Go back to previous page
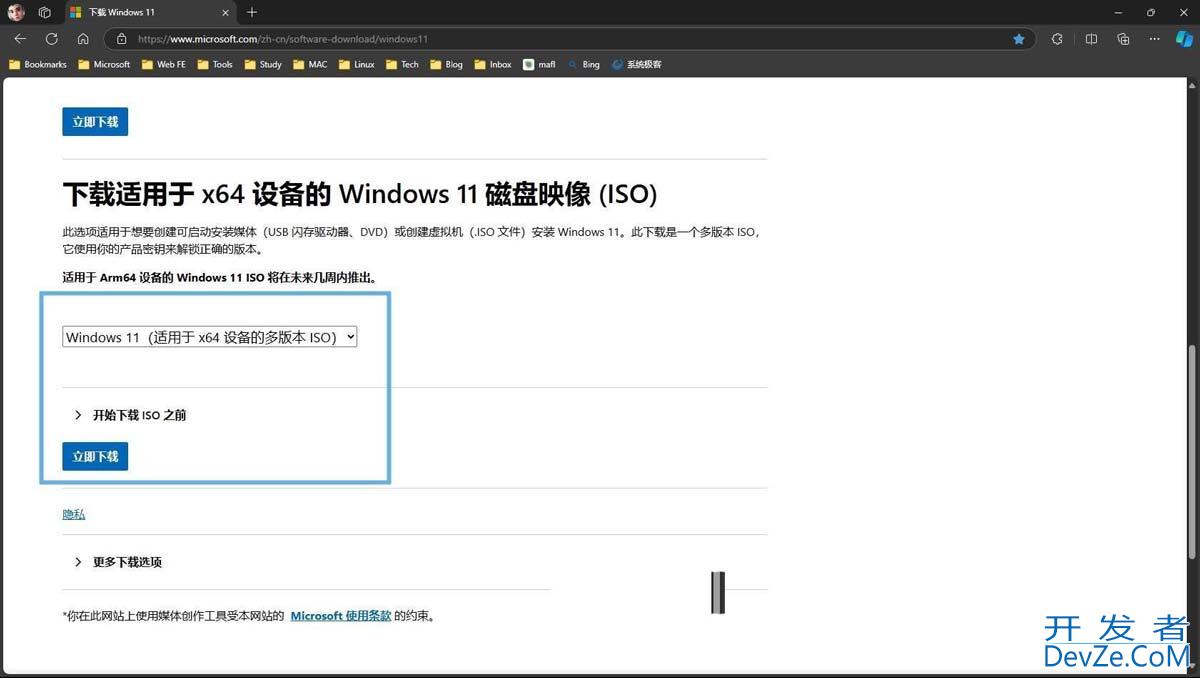 (x=20, y=39)
